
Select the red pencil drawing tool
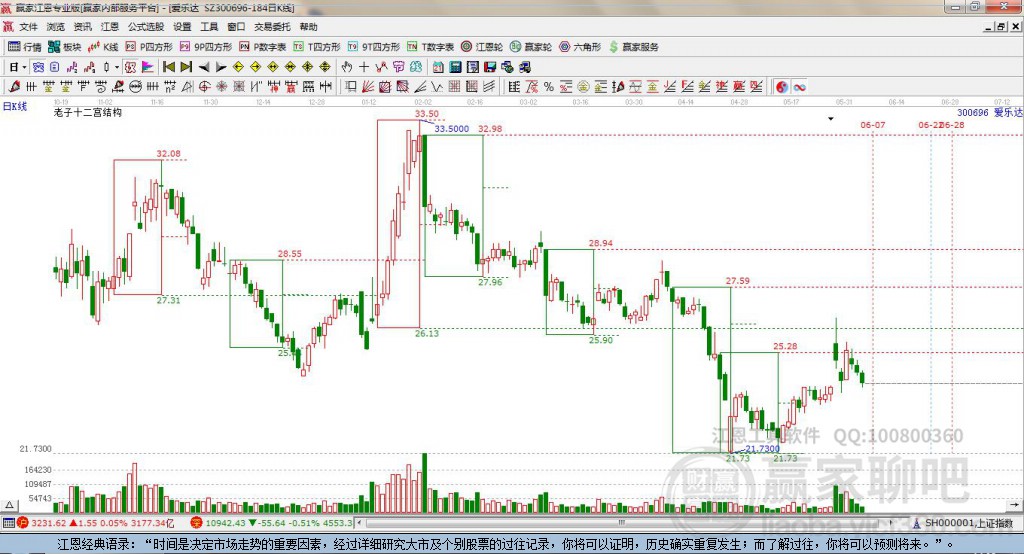point(14,86)
